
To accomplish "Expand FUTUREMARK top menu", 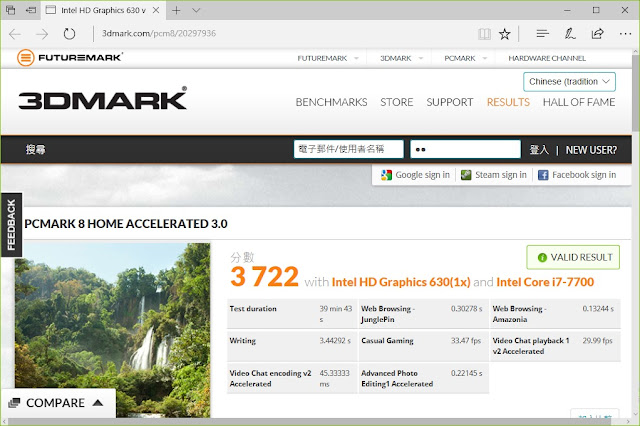I will [x=328, y=58].
